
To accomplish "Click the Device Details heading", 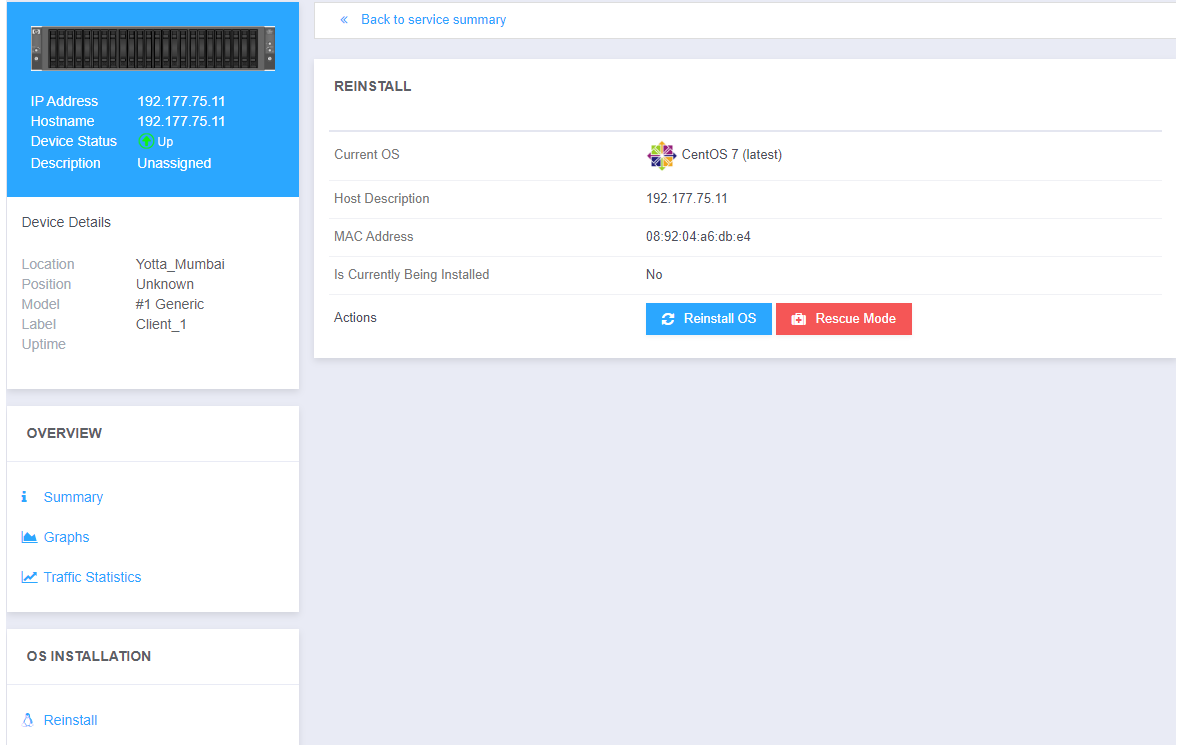I will [x=66, y=223].
